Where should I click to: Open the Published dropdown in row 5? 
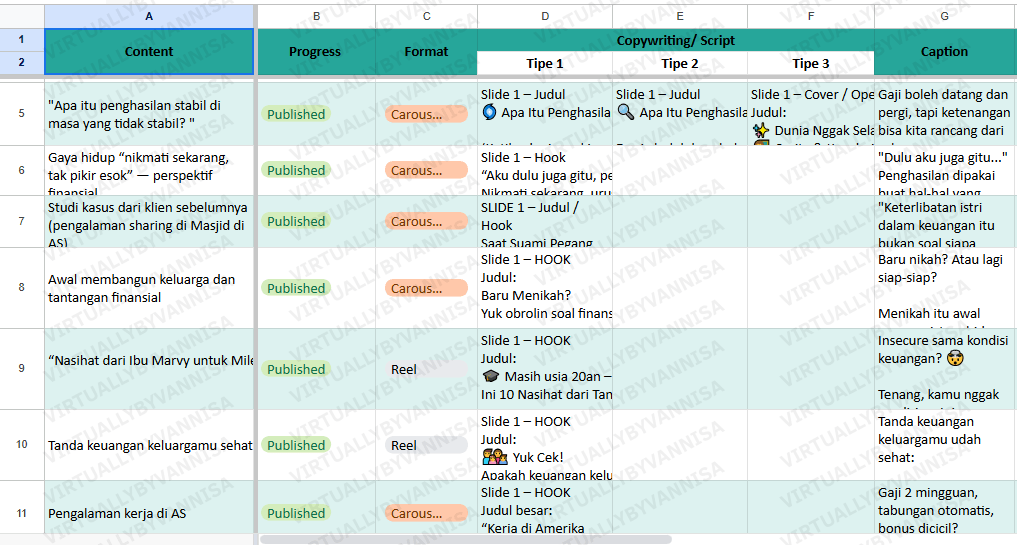[296, 114]
